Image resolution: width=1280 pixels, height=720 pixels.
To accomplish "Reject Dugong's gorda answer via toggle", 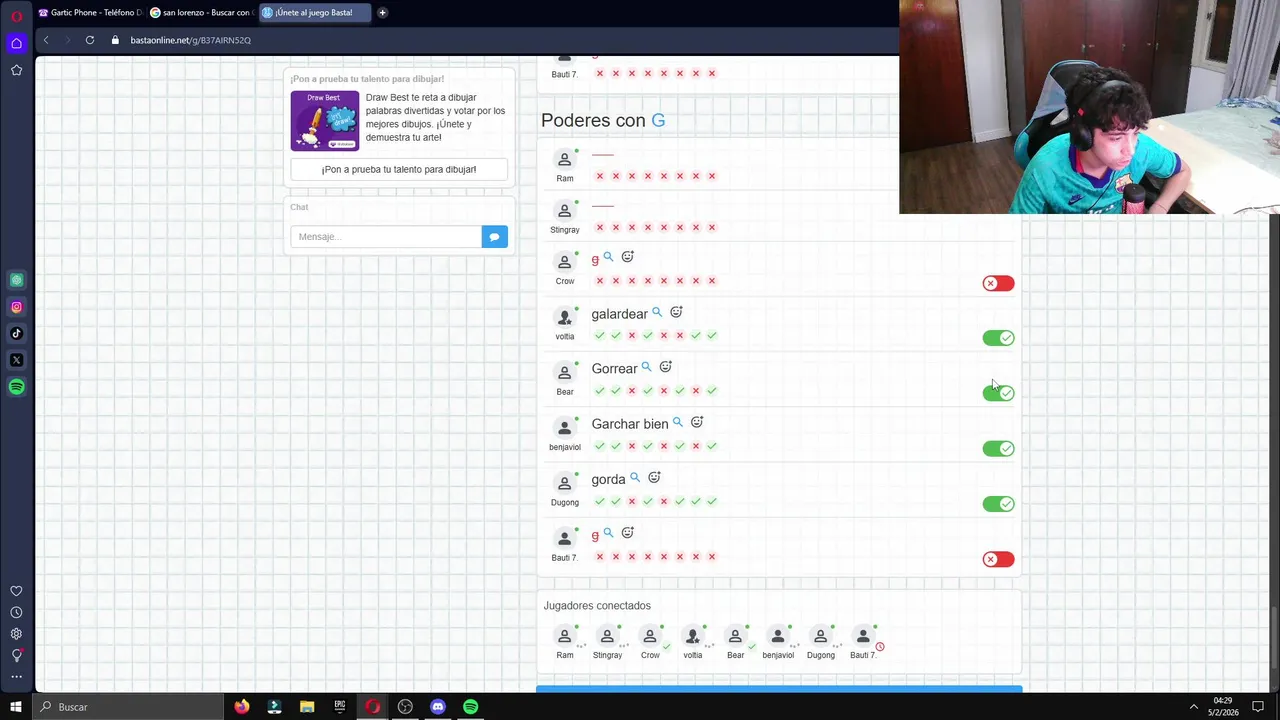I will click(998, 504).
